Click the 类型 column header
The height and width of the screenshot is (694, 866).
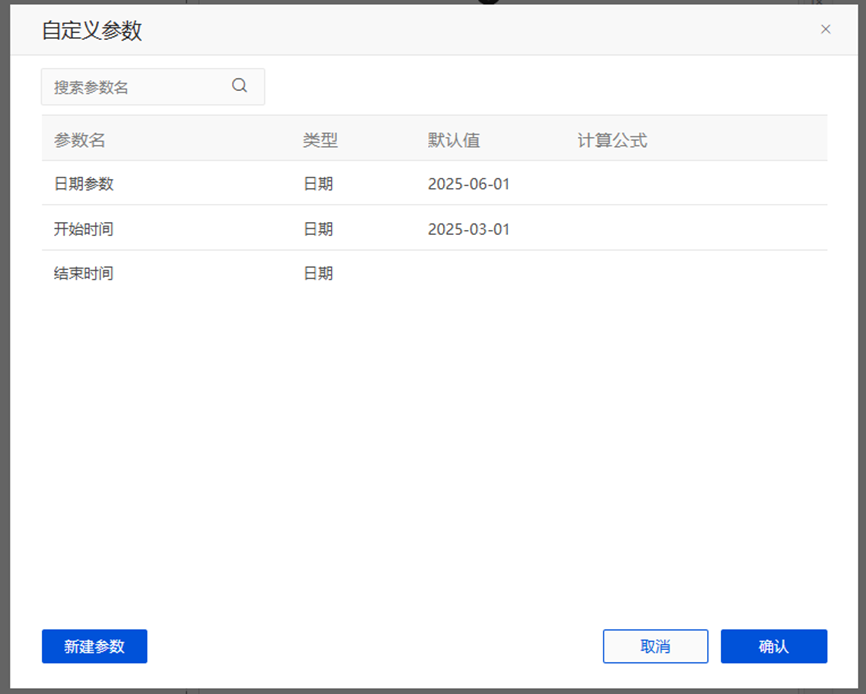(x=320, y=140)
